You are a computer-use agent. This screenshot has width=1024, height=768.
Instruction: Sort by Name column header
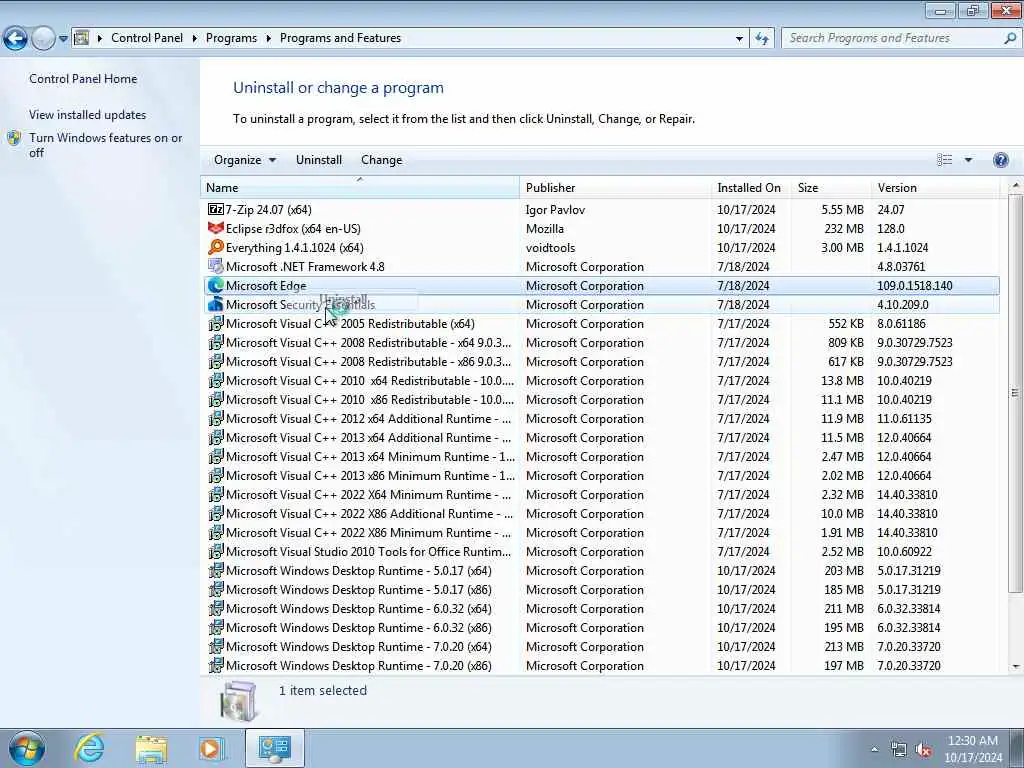pos(360,187)
